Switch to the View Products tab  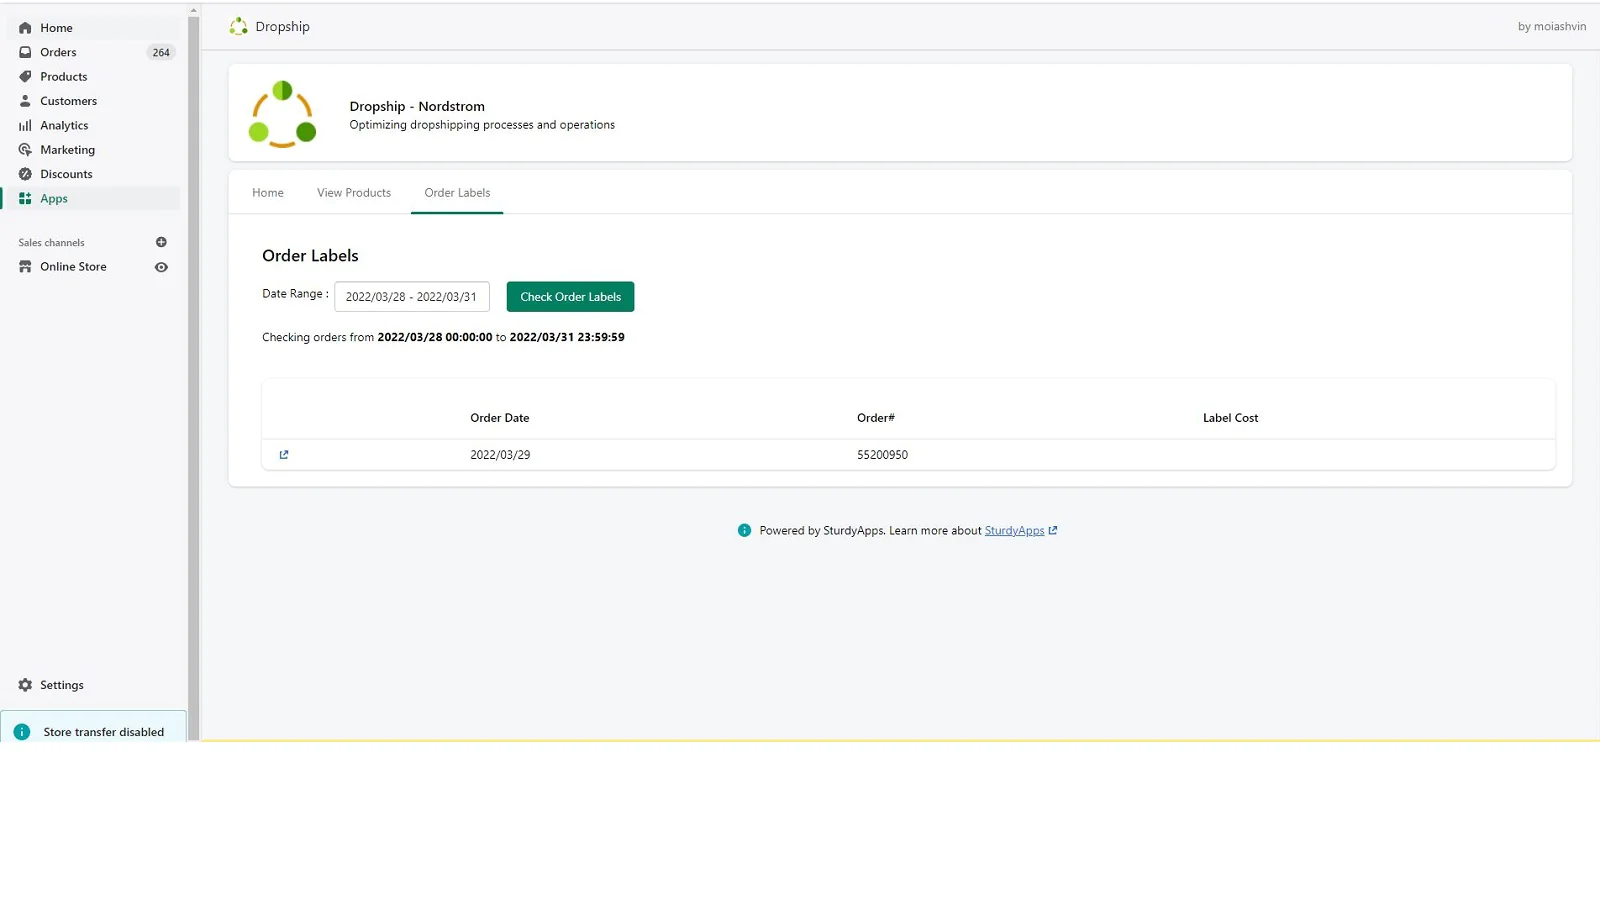click(x=354, y=193)
